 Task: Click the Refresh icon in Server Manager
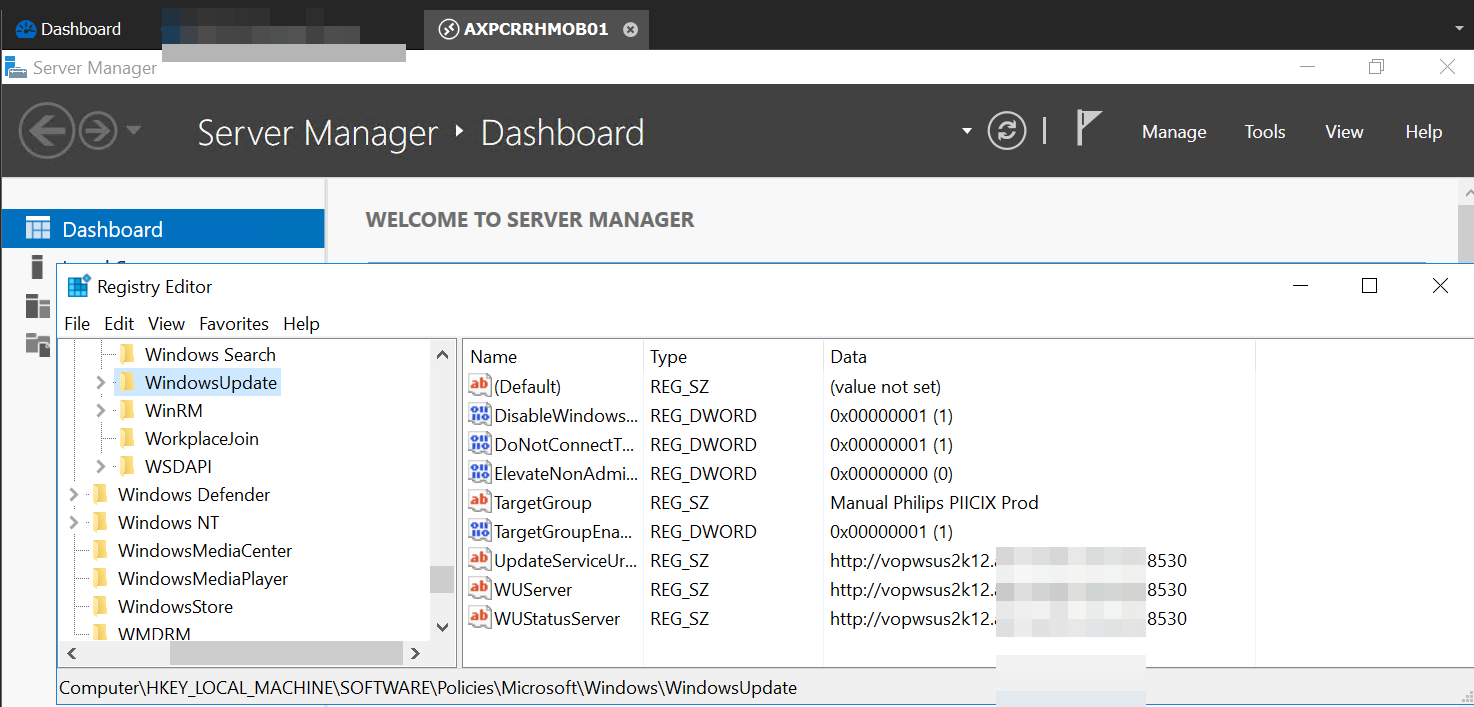[x=1007, y=131]
